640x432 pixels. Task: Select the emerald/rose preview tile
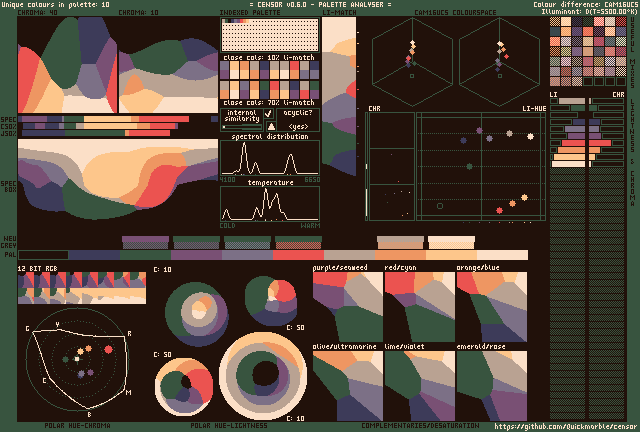point(491,384)
